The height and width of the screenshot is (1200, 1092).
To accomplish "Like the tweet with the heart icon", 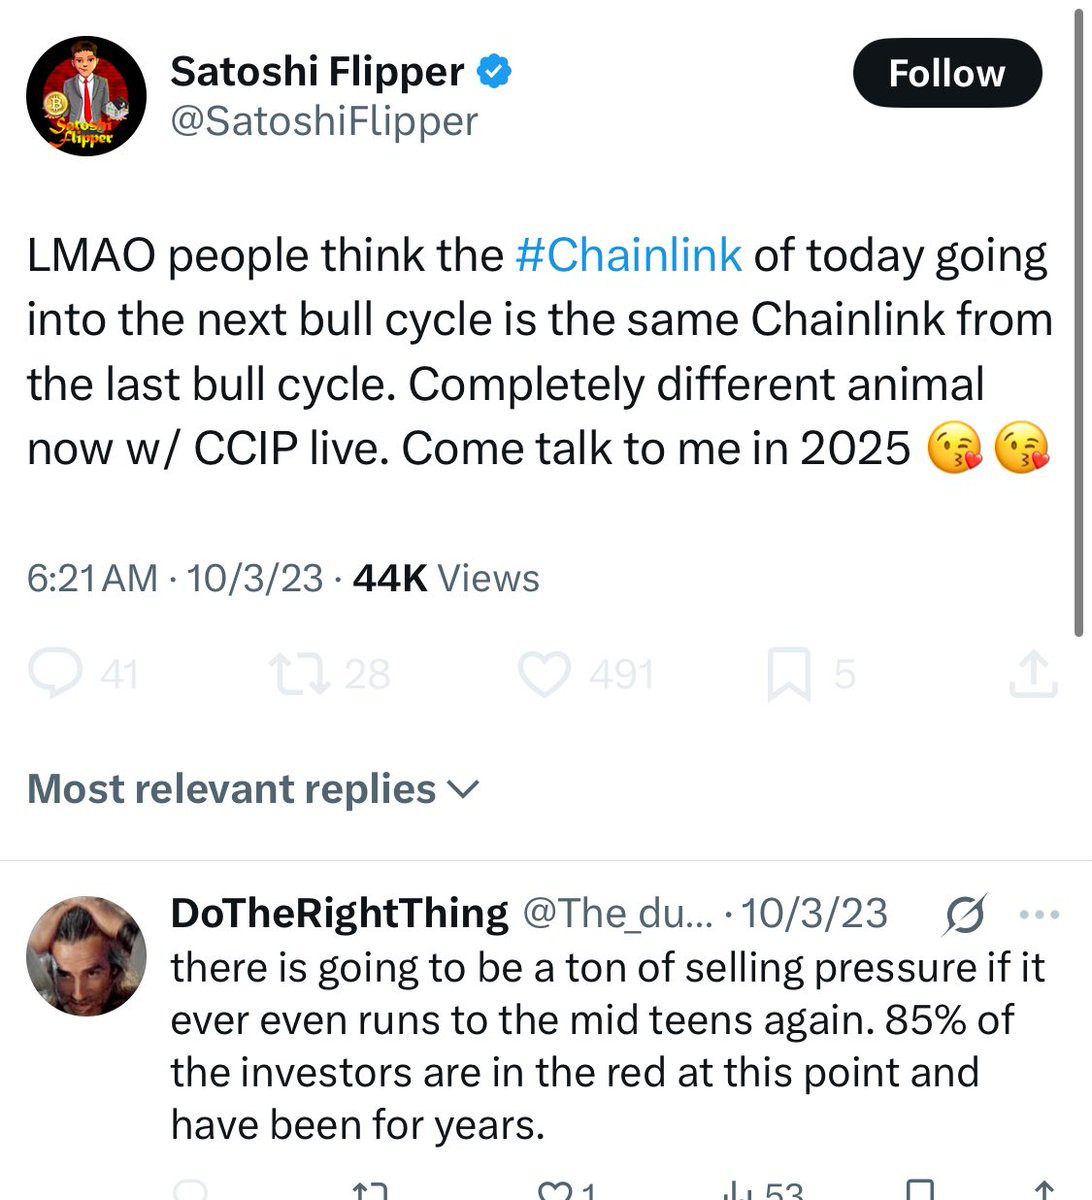I will click(544, 674).
